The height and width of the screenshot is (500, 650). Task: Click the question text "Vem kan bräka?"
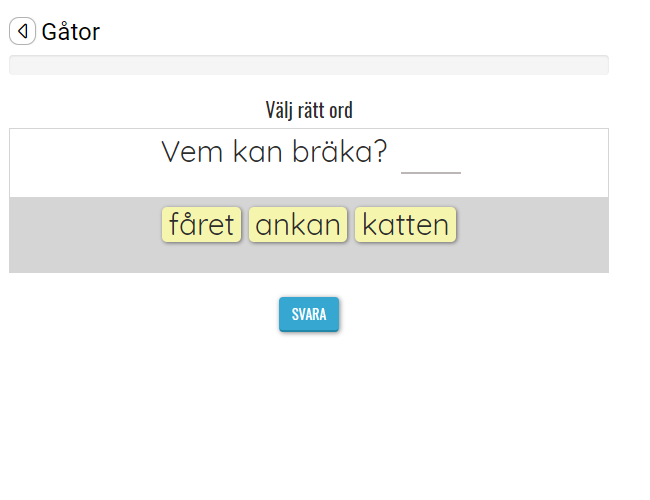(x=274, y=153)
